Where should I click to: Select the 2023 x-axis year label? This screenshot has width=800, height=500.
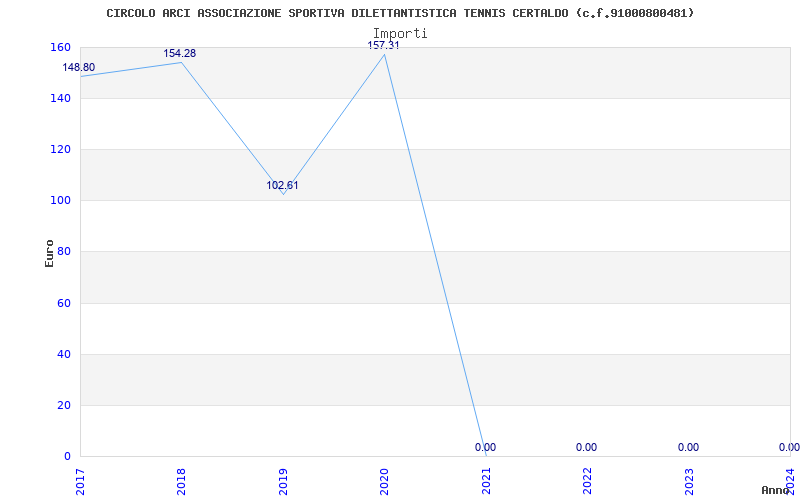coord(689,481)
